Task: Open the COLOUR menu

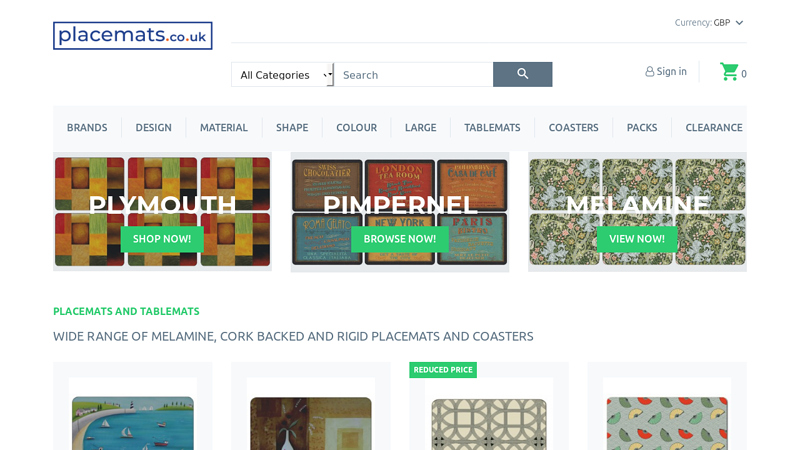Action: [x=357, y=128]
